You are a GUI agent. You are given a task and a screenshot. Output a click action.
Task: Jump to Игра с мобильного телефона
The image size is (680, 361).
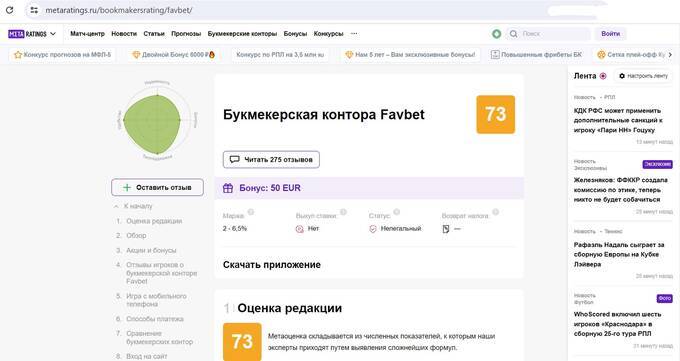[156, 300]
